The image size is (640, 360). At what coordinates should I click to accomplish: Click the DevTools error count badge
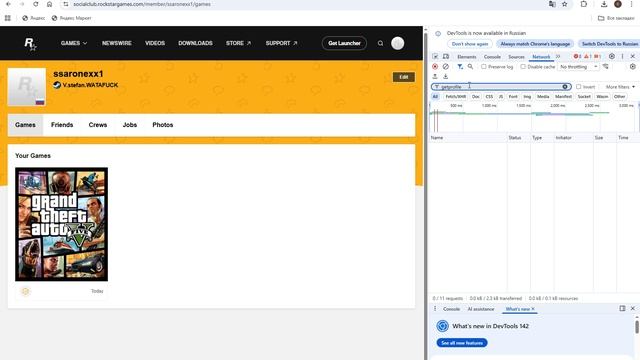coord(577,56)
